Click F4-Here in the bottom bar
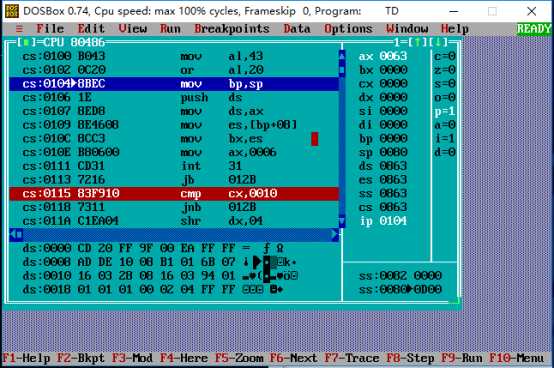The image size is (554, 368). pyautogui.click(x=184, y=358)
